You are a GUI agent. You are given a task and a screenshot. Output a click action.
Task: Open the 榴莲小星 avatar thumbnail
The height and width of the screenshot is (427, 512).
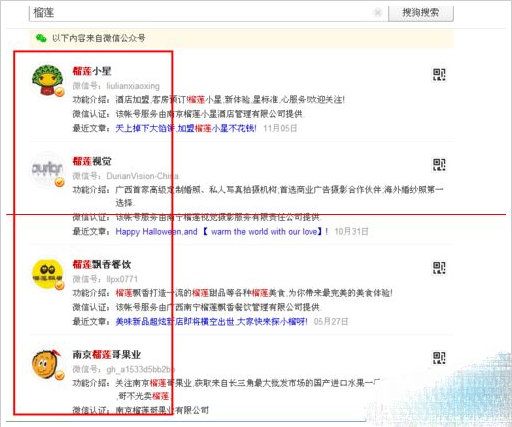tap(48, 81)
